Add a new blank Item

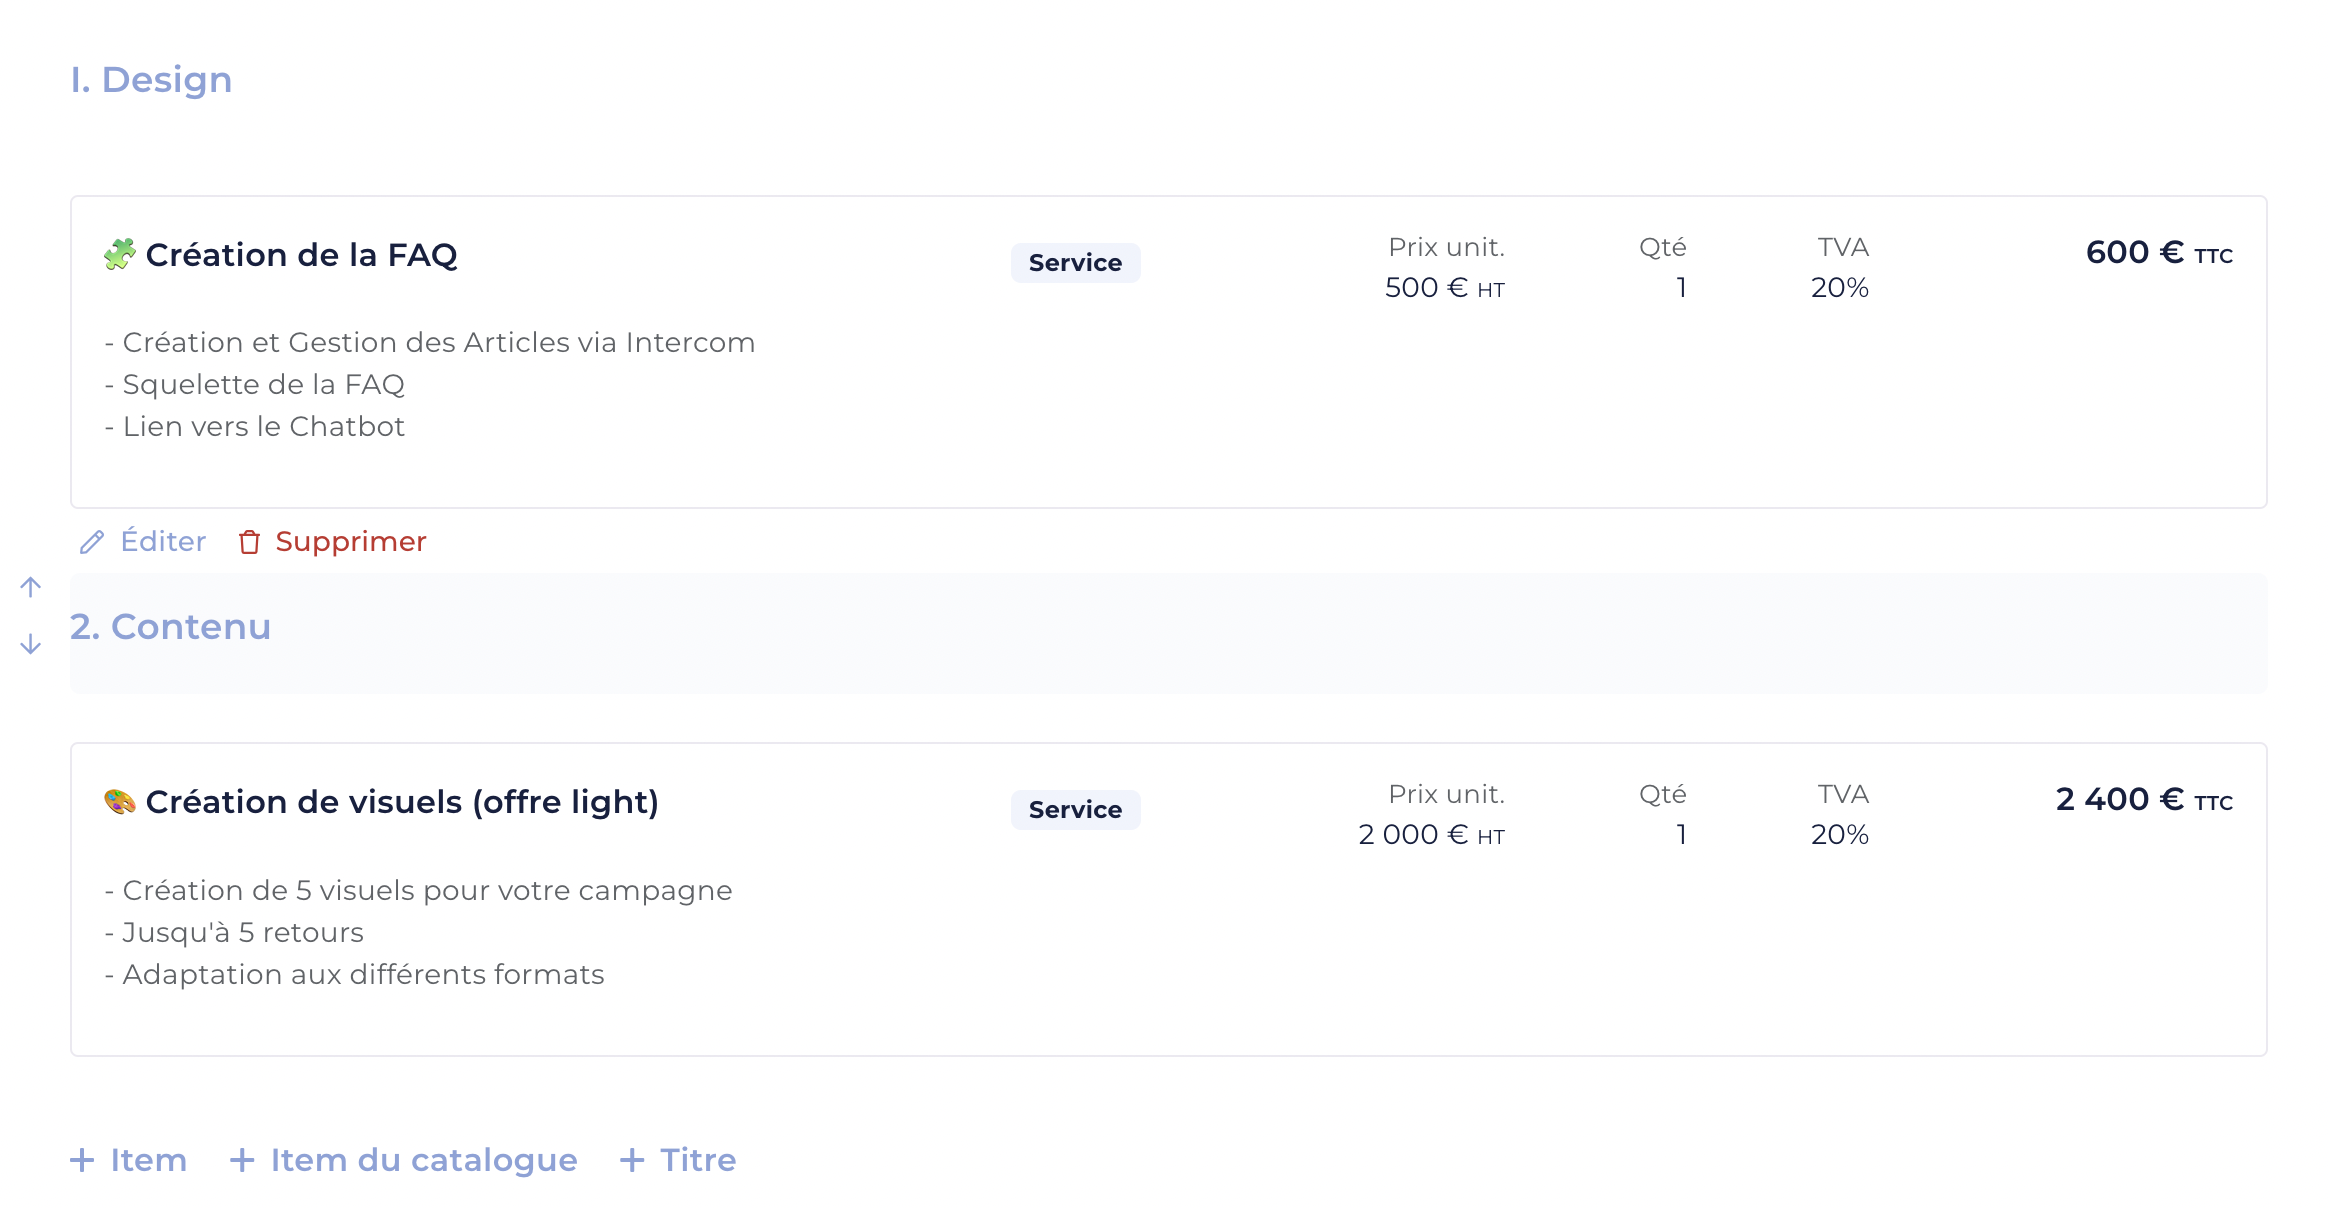tap(128, 1160)
